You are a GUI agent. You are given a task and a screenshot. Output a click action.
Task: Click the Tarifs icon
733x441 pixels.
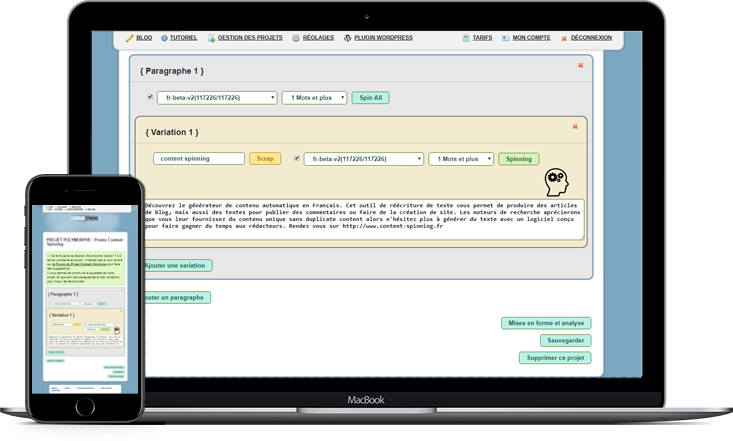(466, 38)
